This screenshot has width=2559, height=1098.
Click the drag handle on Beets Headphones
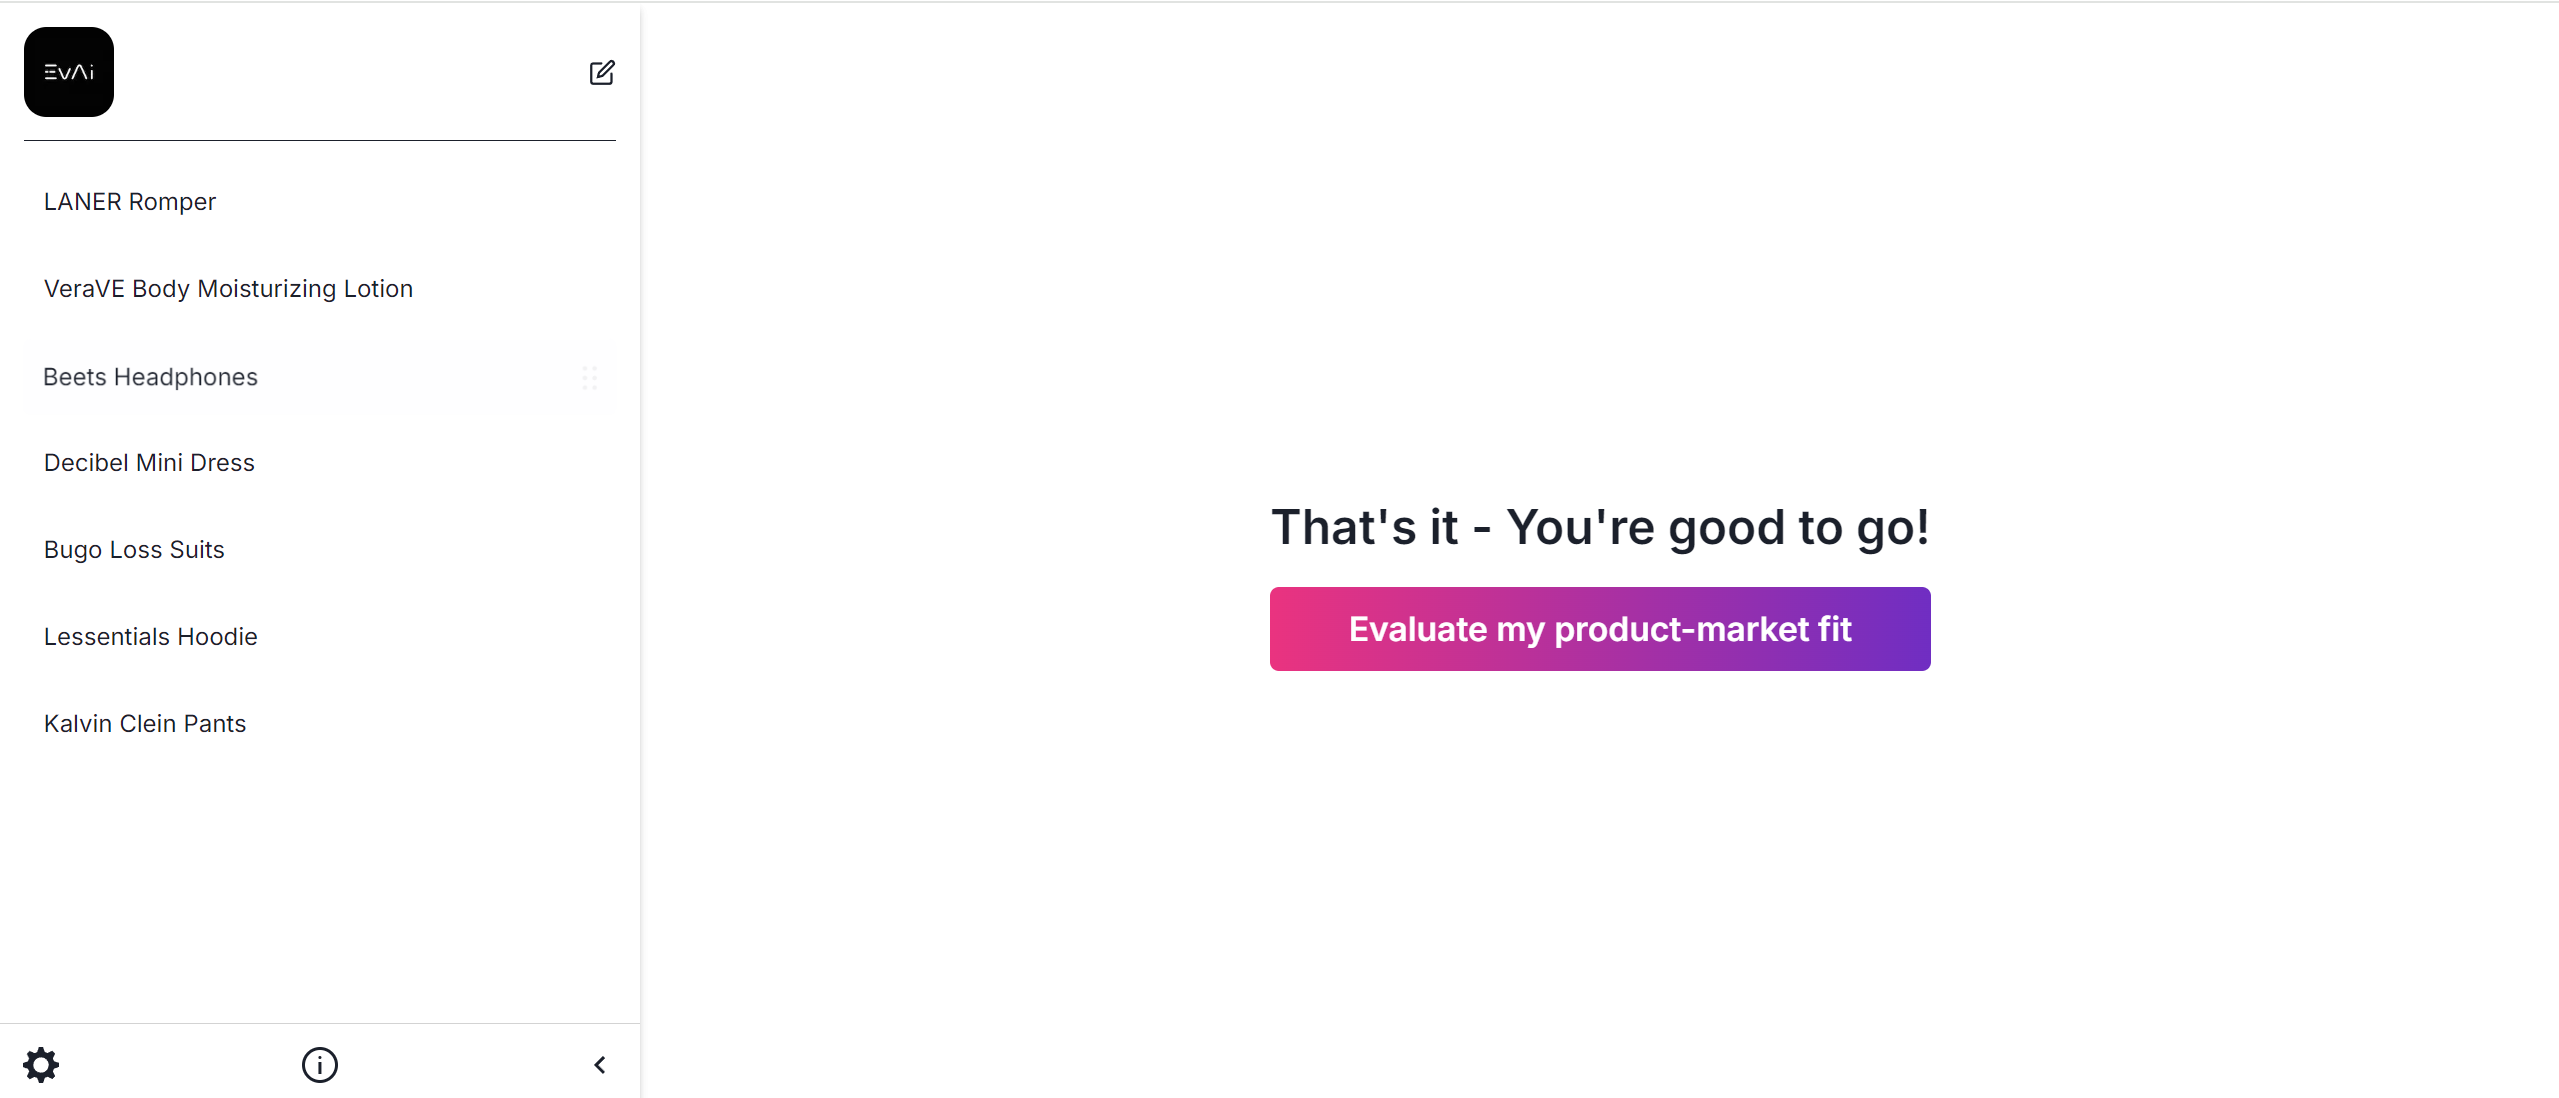coord(589,377)
